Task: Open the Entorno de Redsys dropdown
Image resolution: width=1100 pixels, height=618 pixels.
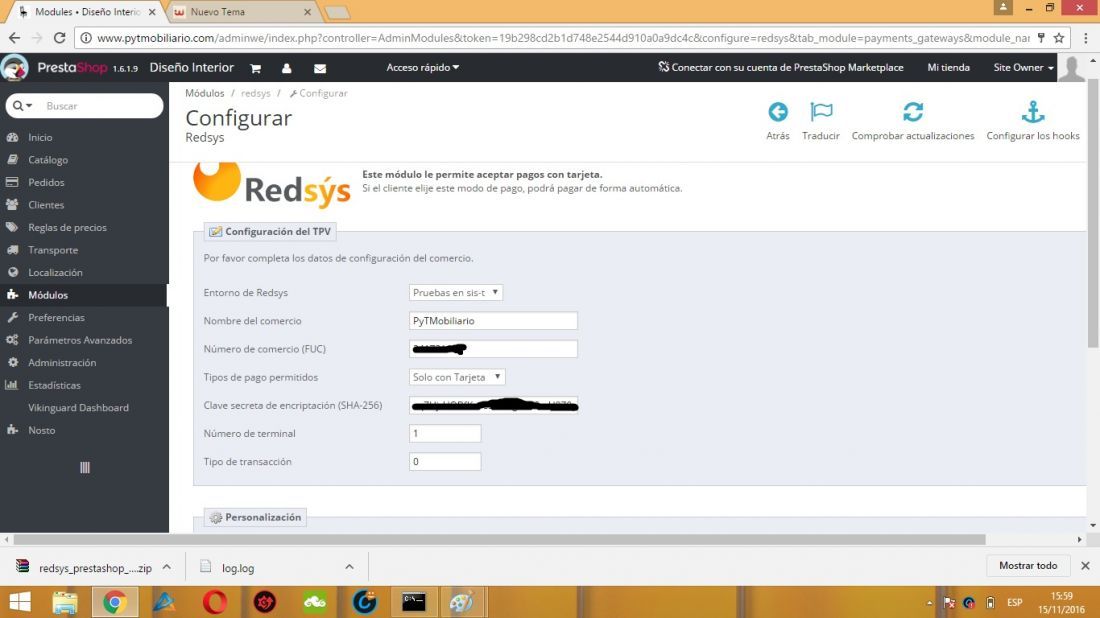Action: 456,293
